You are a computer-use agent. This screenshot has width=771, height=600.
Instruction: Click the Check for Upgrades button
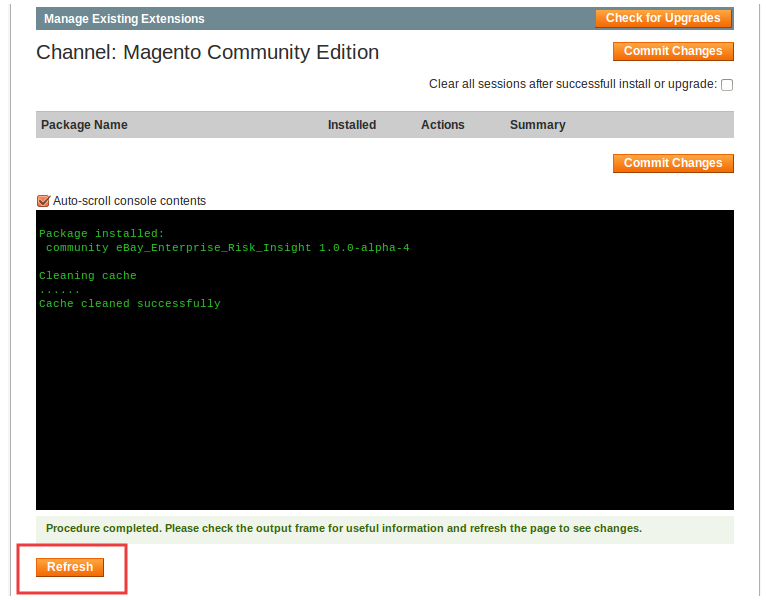663,18
